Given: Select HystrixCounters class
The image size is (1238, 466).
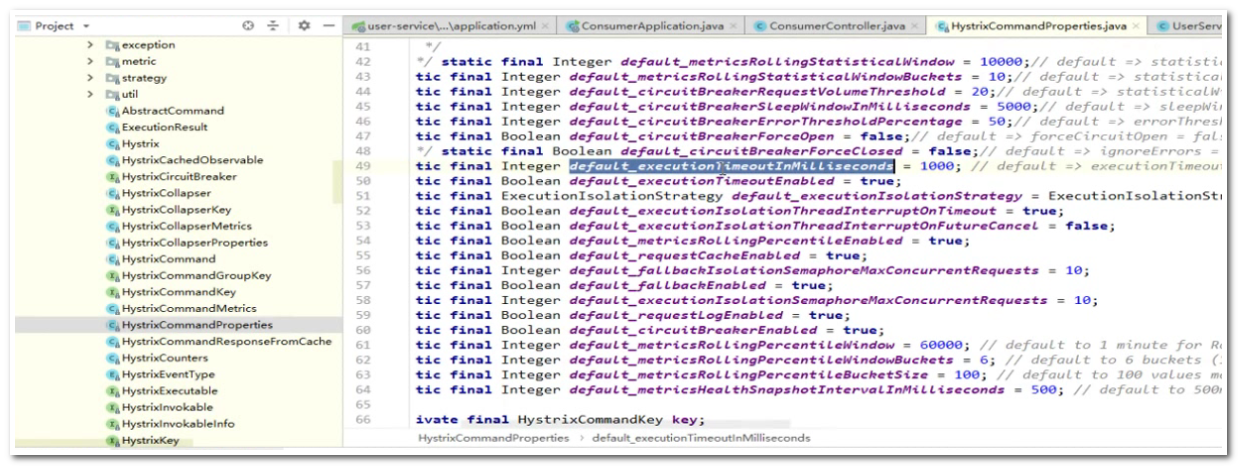Looking at the screenshot, I should click(x=157, y=358).
